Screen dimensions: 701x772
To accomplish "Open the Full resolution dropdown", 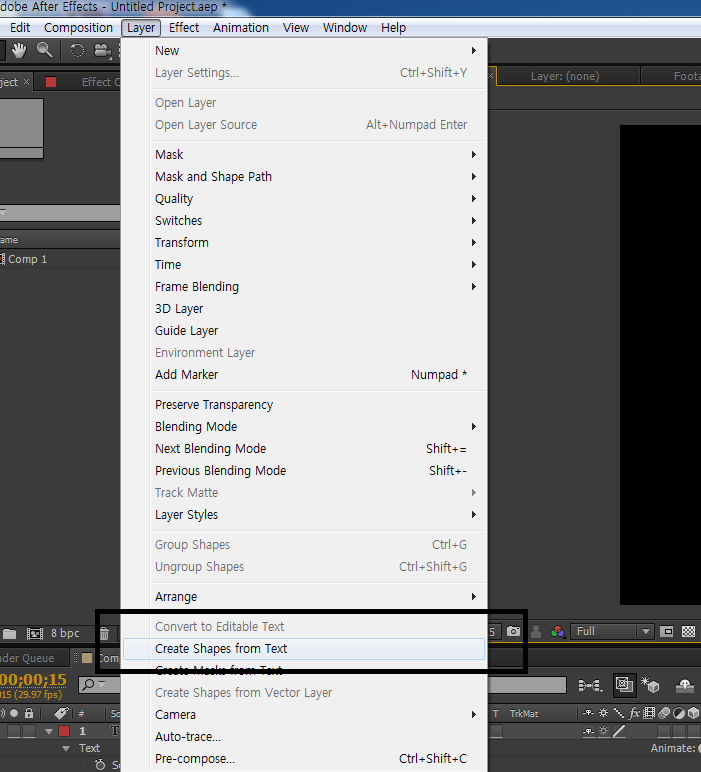I will 611,631.
